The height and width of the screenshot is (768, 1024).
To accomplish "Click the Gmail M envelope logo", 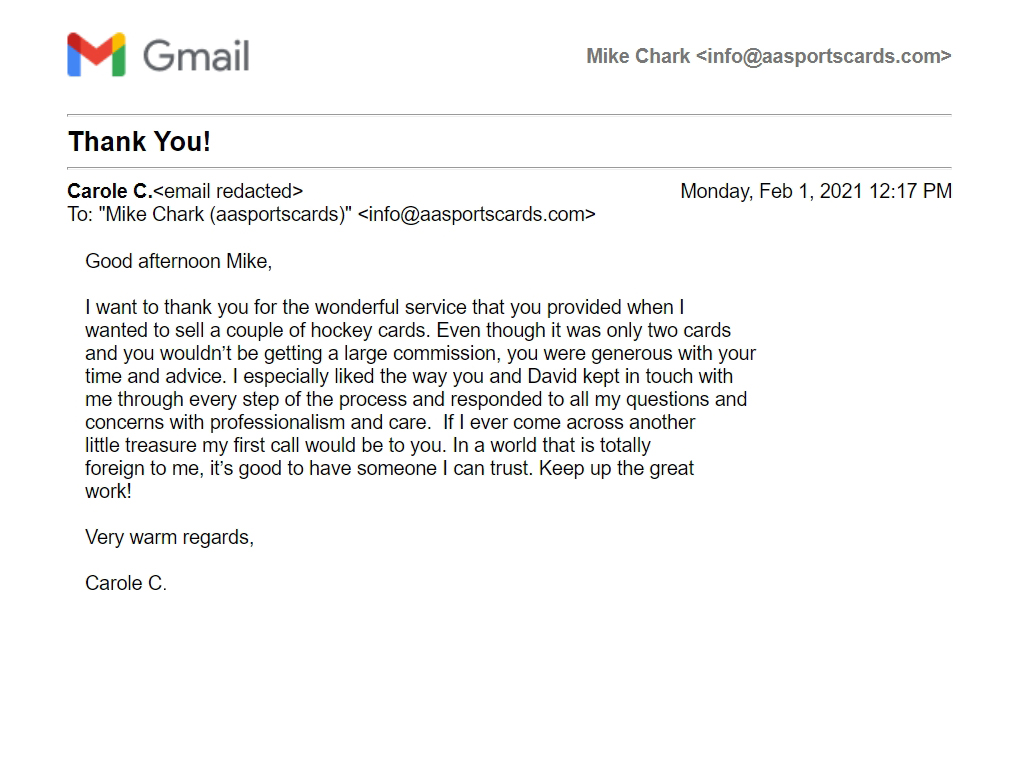I will coord(96,54).
